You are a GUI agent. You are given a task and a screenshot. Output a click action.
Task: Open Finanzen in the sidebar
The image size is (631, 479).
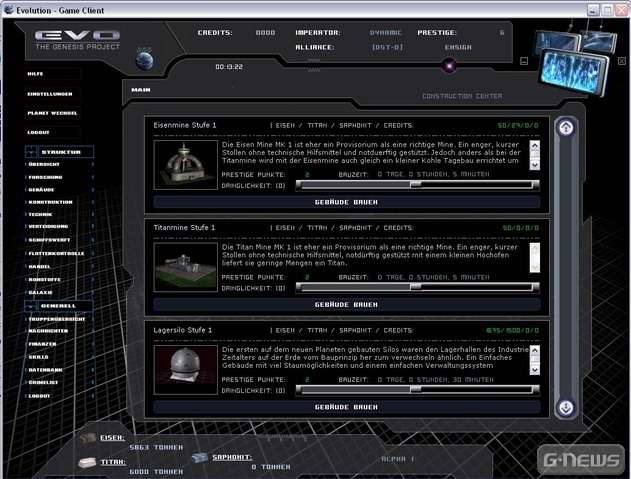(x=42, y=344)
